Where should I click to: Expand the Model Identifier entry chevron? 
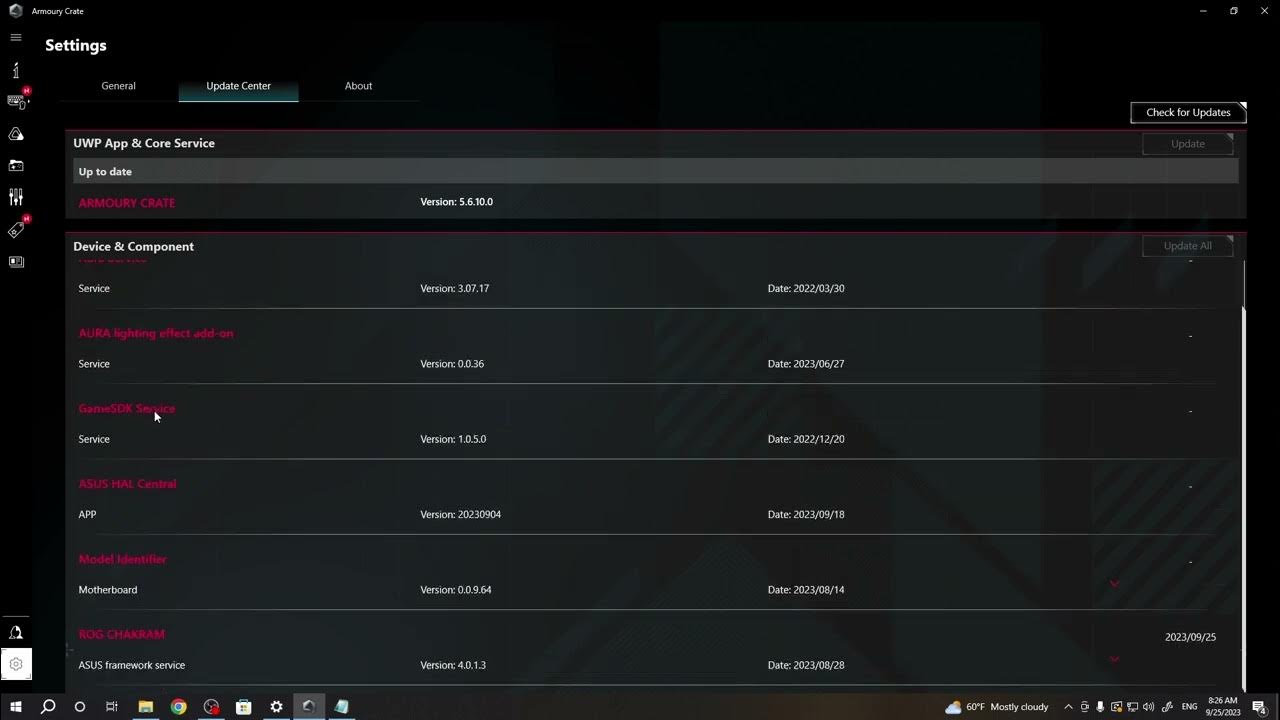click(1114, 583)
